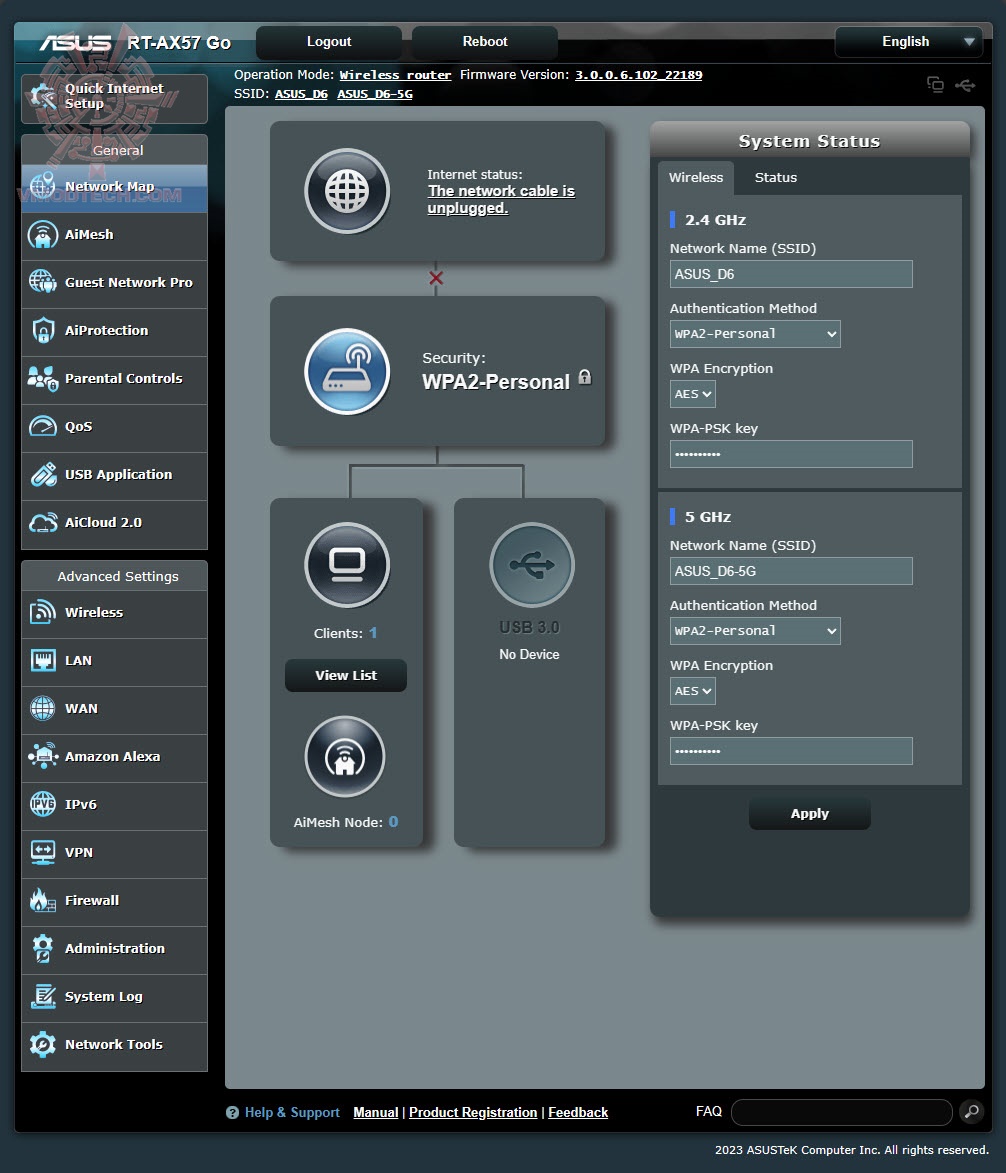Switch to the Status tab
1006x1173 pixels.
776,177
